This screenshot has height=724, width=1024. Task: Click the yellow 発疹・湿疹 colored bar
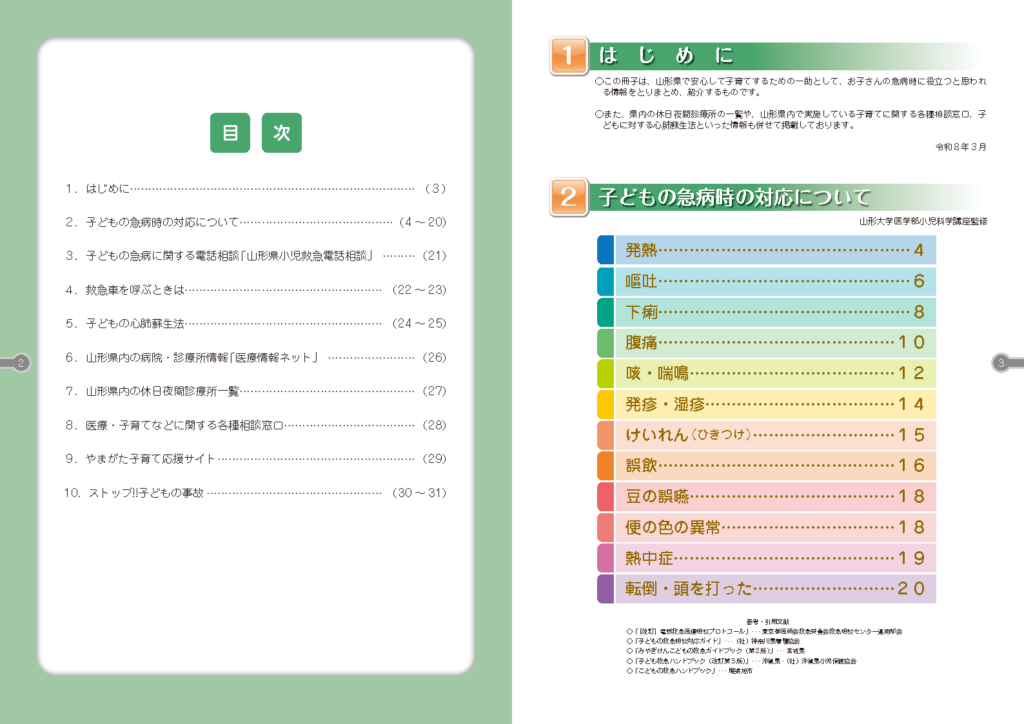pos(765,403)
